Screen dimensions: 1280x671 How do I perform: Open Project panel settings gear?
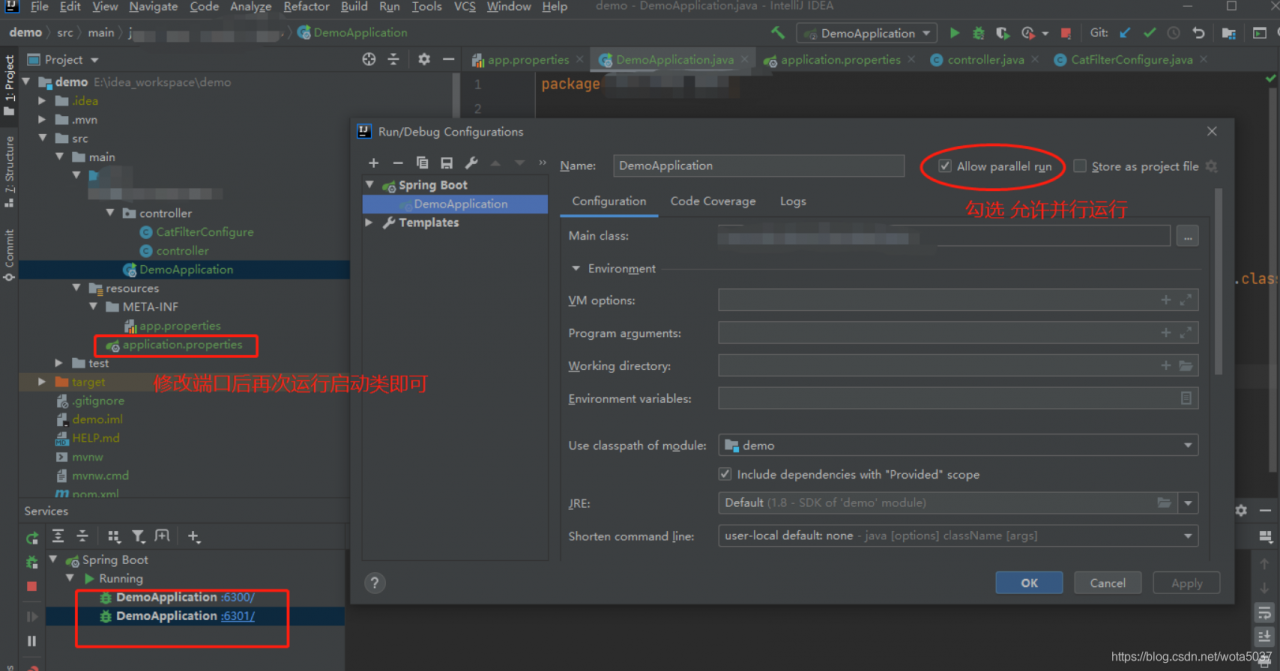[x=424, y=59]
